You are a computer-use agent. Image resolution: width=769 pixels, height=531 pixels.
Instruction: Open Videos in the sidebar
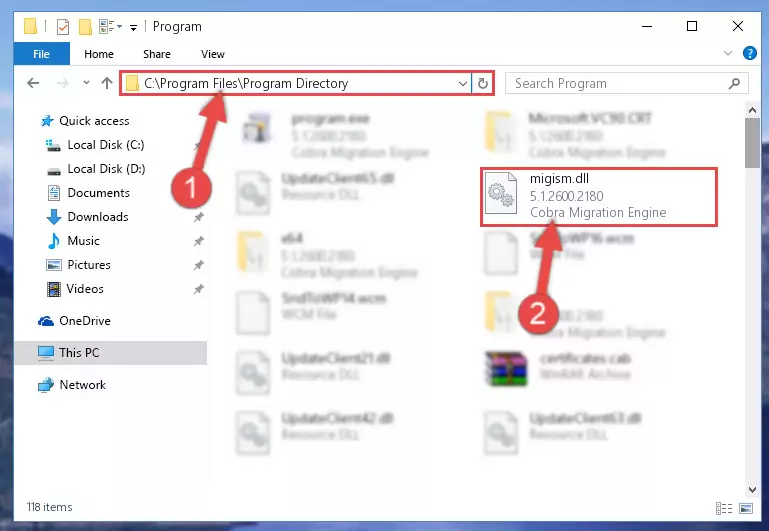[85, 289]
